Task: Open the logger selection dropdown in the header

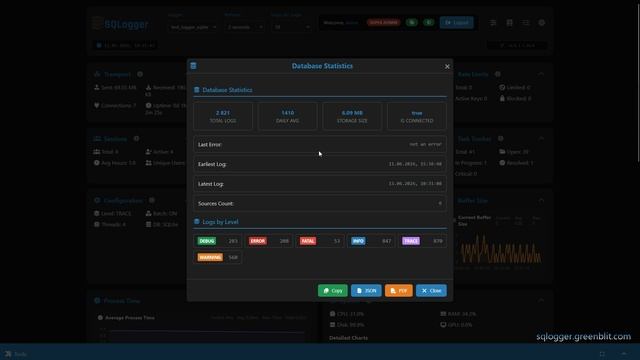Action: coord(193,27)
